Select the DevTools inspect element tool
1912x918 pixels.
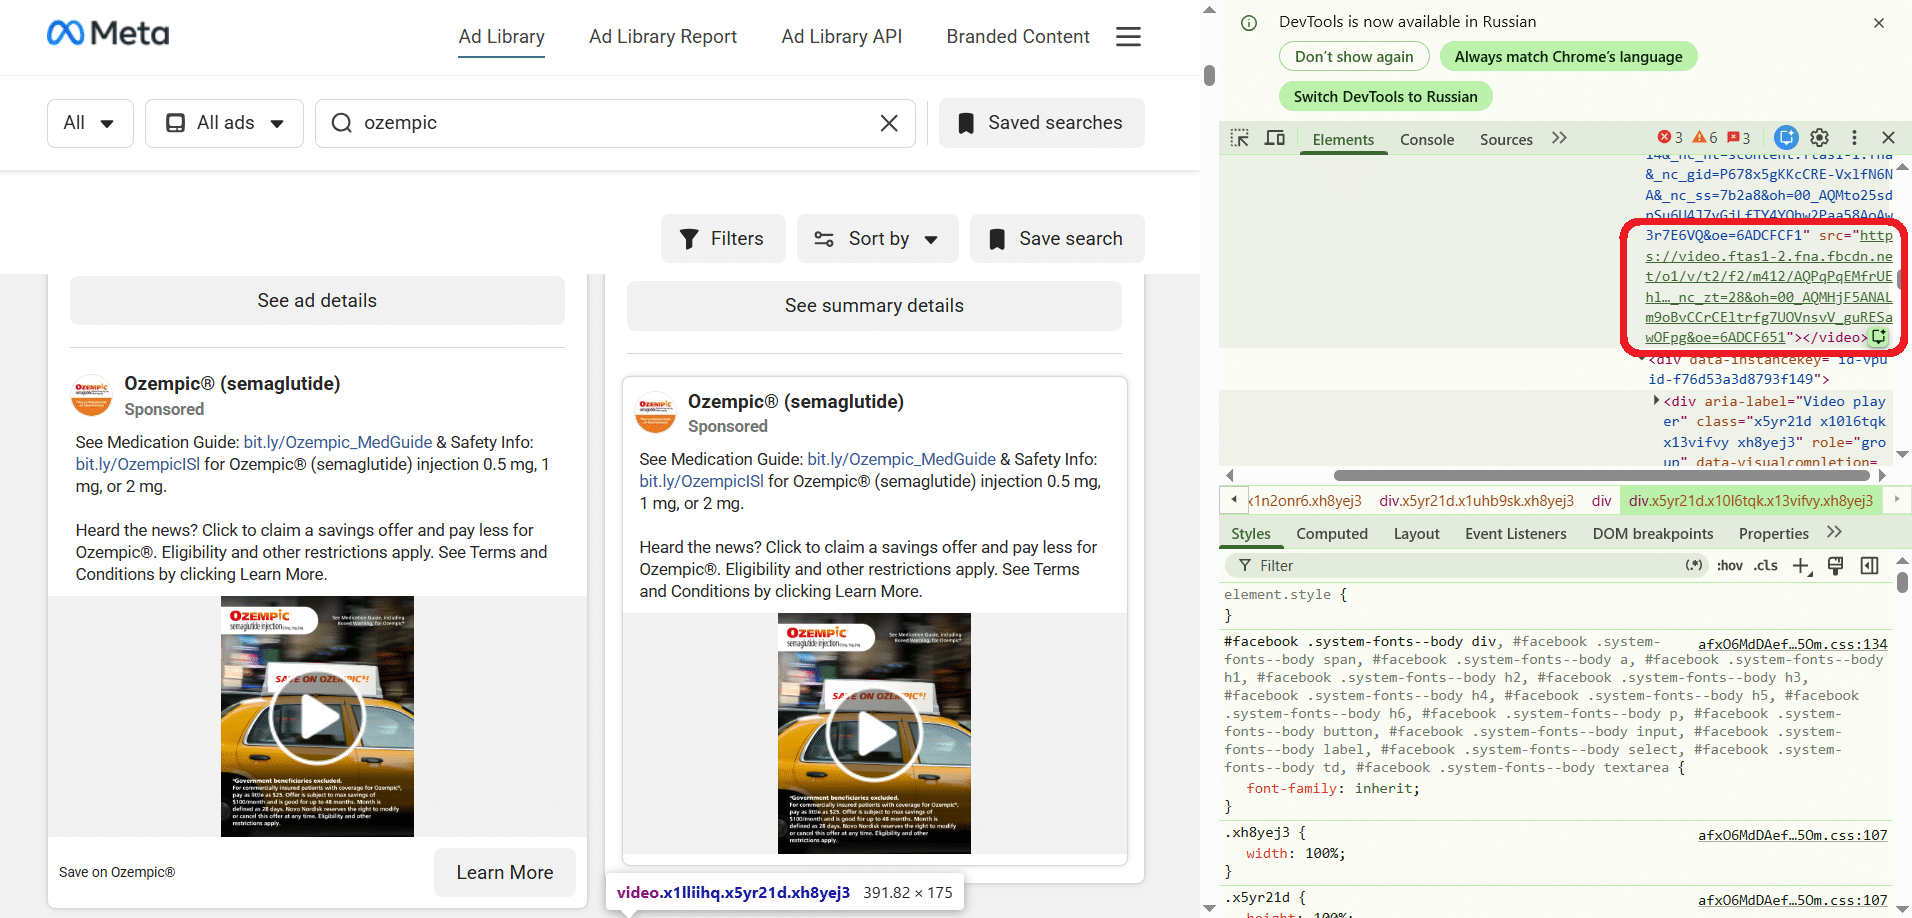coord(1240,138)
